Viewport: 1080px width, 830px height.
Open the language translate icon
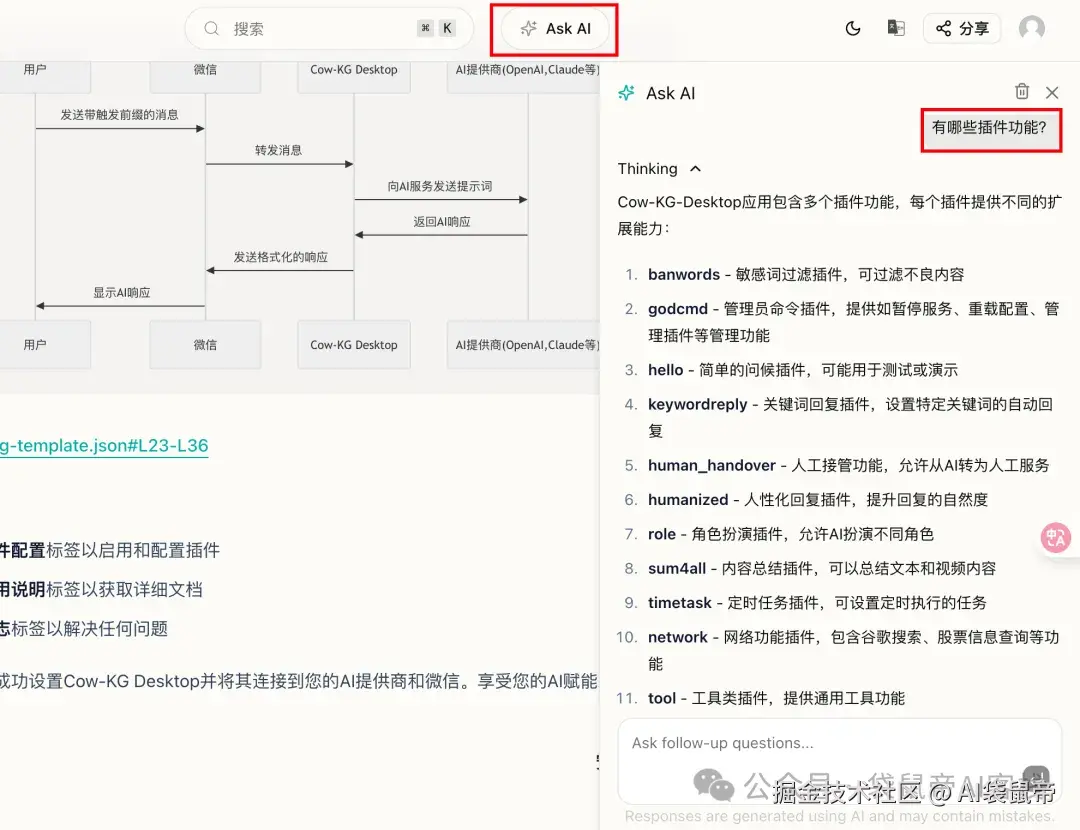[x=896, y=28]
